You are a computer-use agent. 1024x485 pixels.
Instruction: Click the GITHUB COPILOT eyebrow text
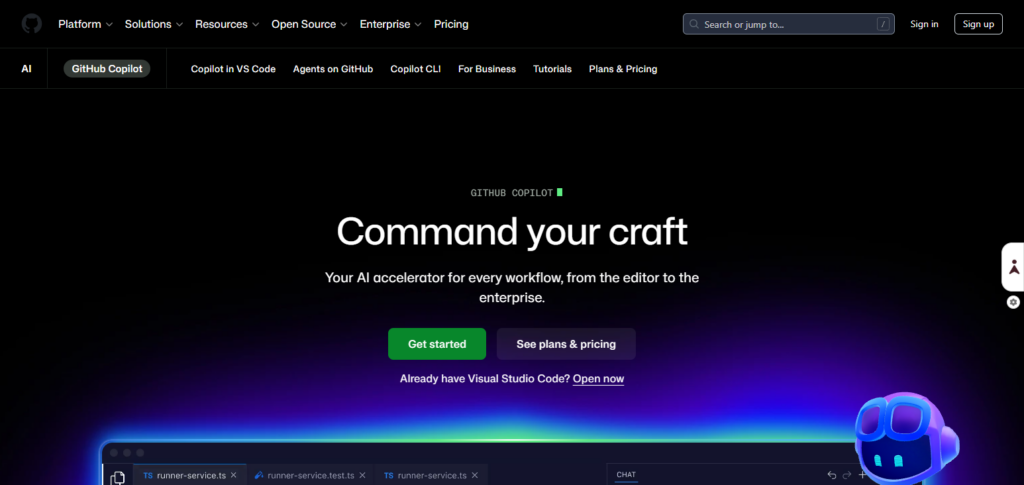pos(512,193)
